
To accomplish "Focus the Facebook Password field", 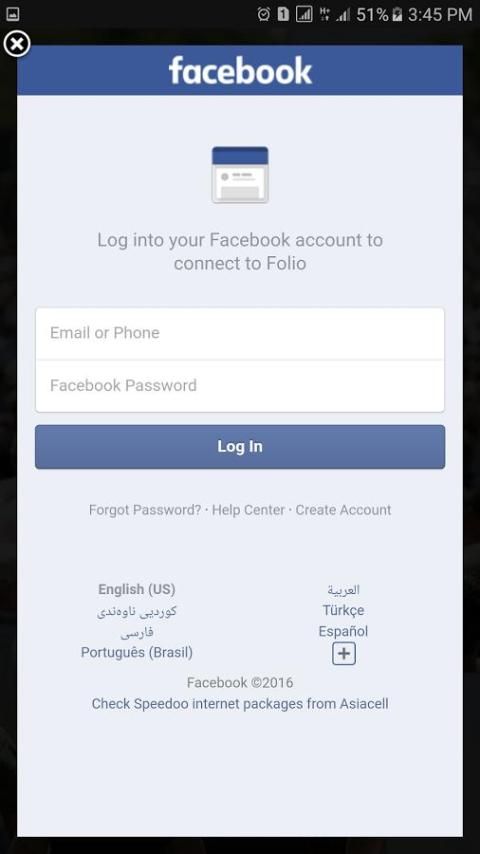I will [240, 386].
